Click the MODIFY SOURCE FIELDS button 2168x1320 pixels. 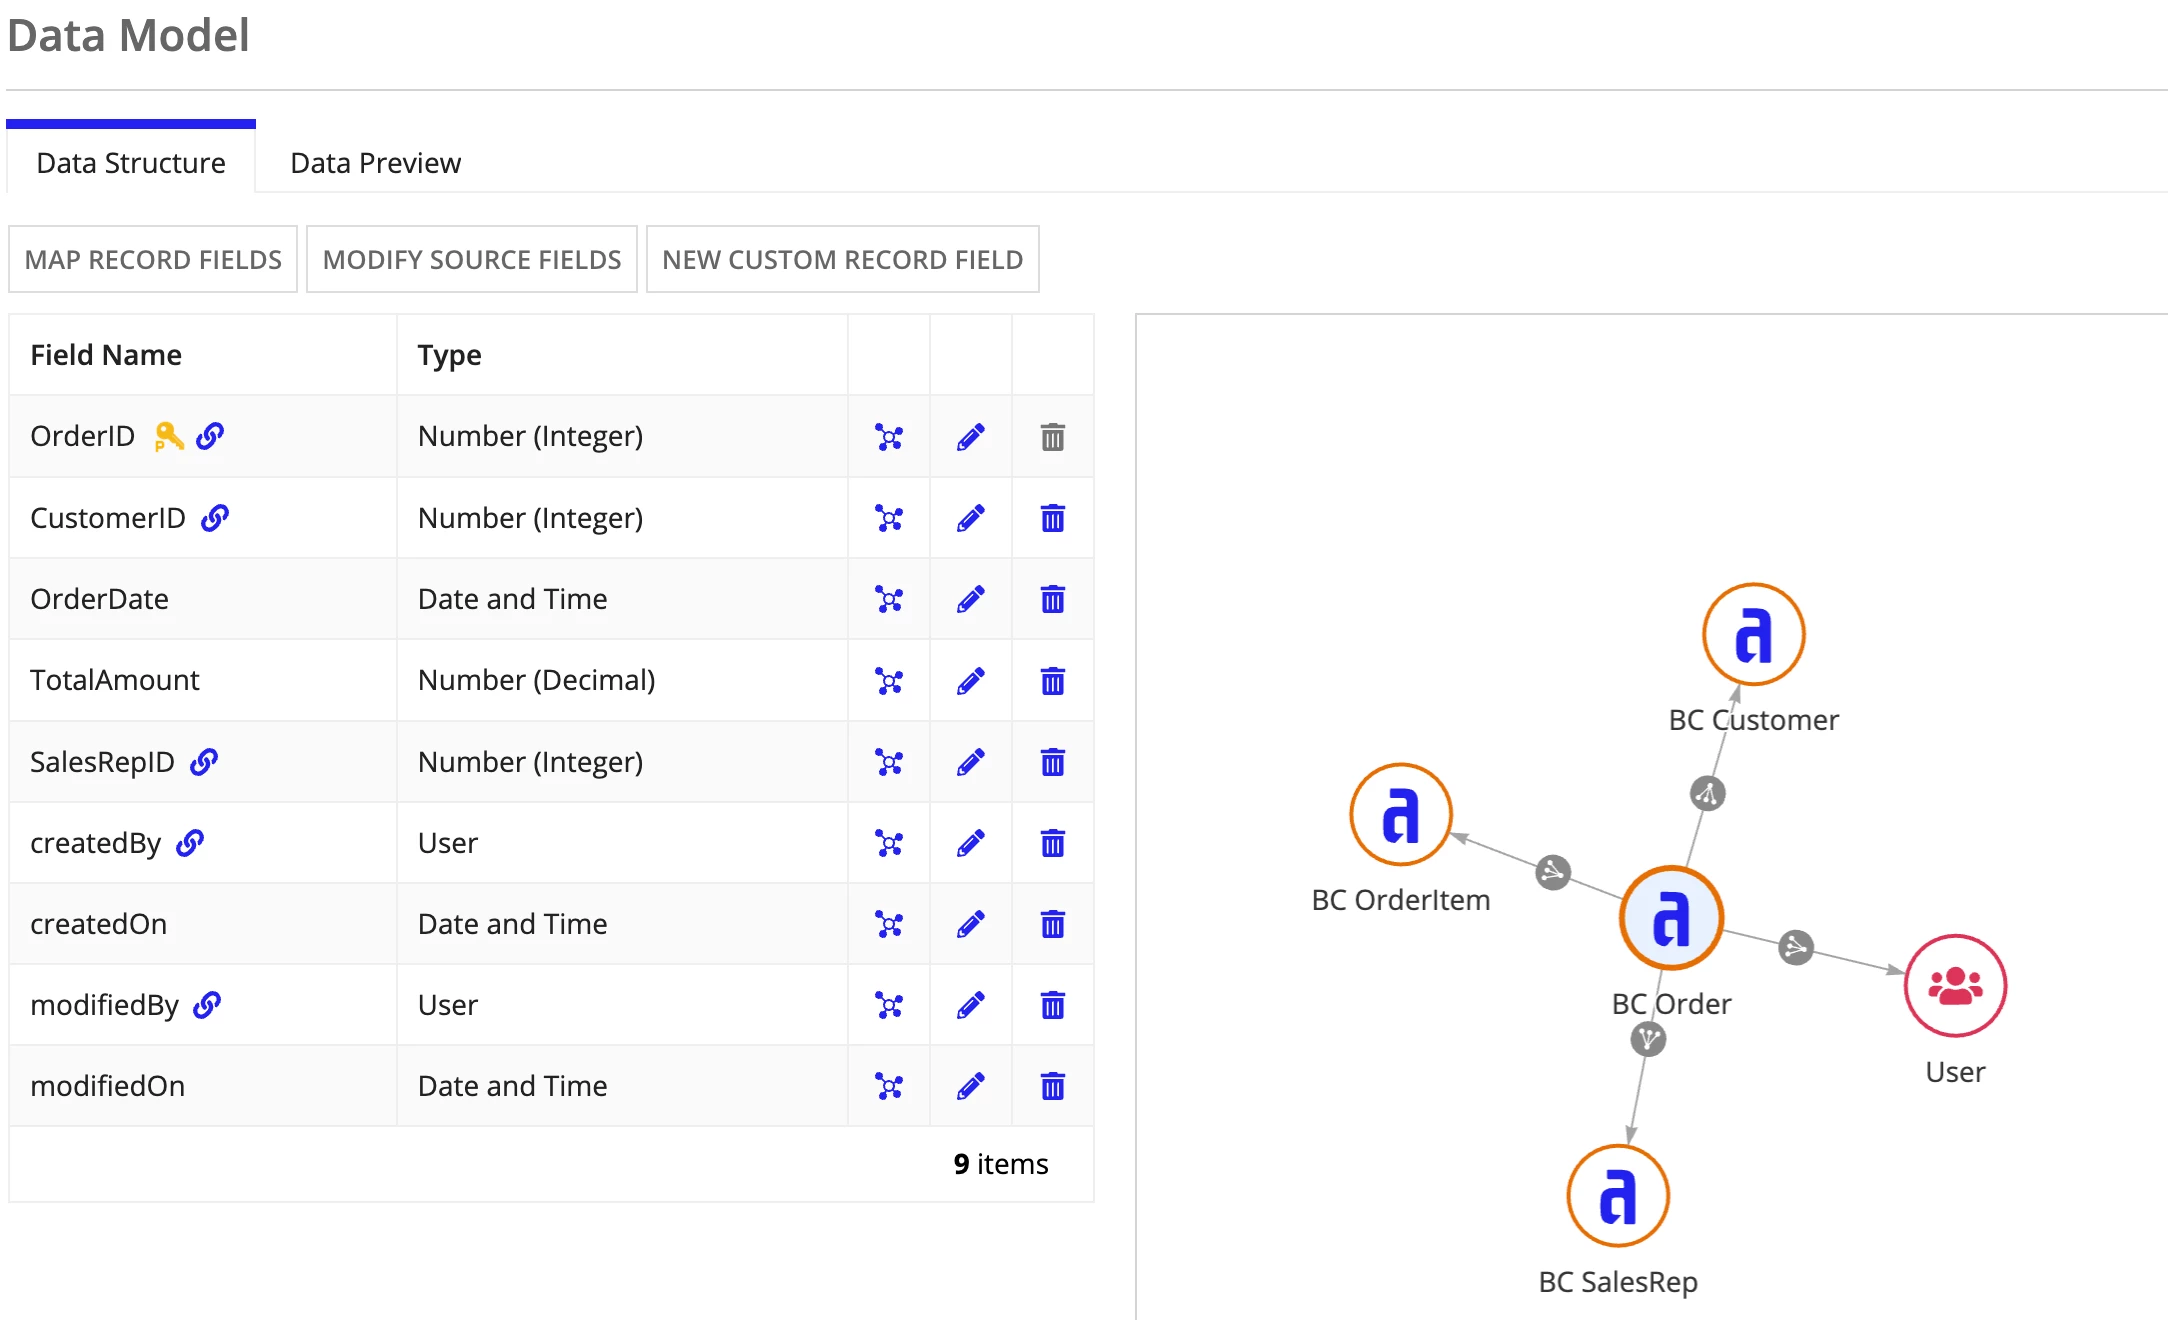pyautogui.click(x=472, y=260)
